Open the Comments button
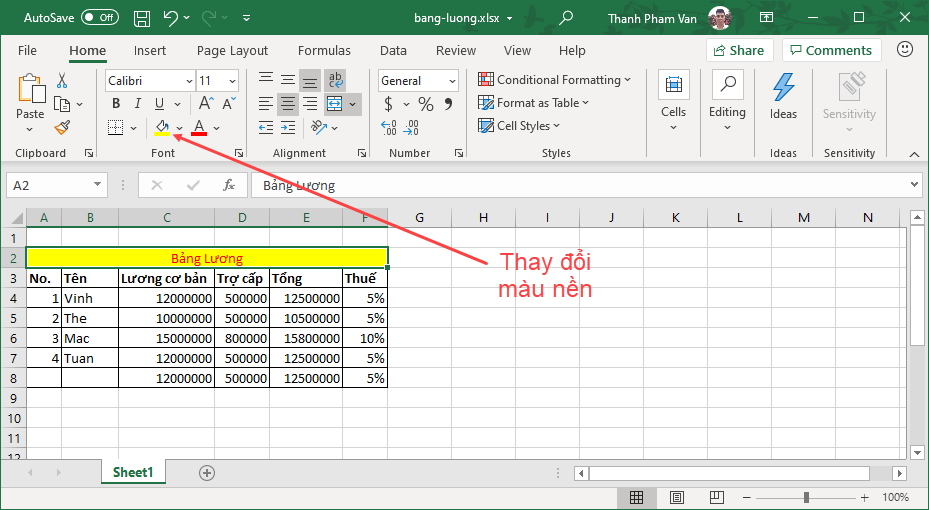 tap(831, 50)
